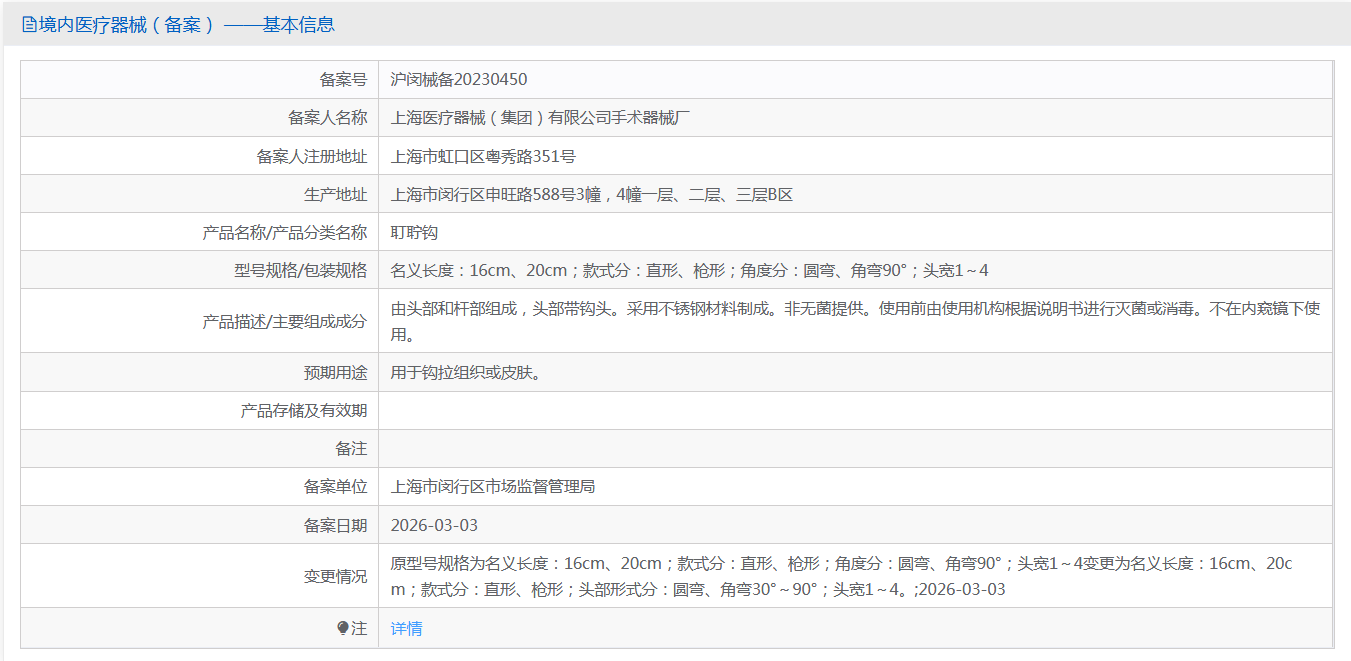The image size is (1351, 661).
Task: Click the 备案单位 label
Action: [x=335, y=487]
